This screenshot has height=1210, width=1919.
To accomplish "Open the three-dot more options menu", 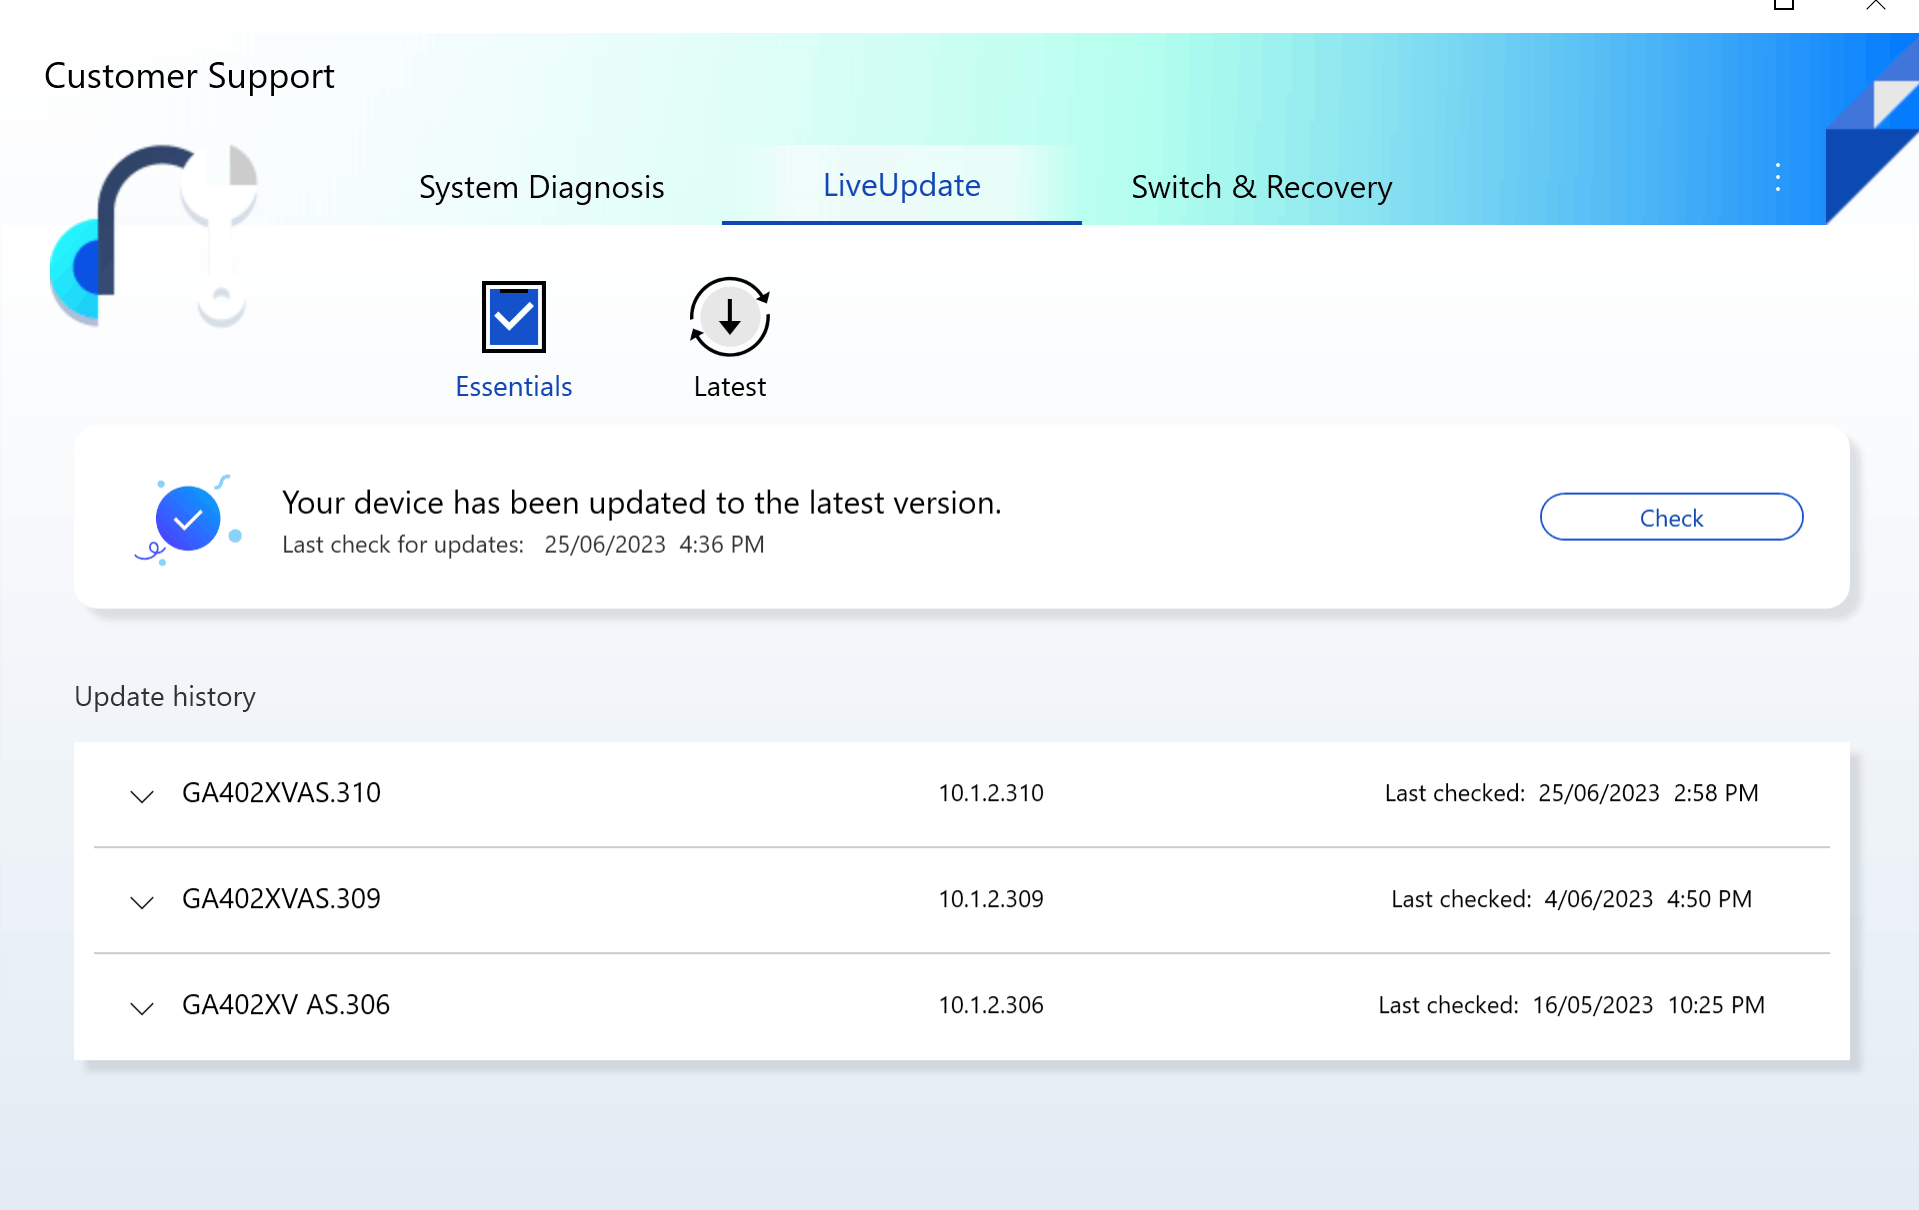I will tap(1778, 177).
